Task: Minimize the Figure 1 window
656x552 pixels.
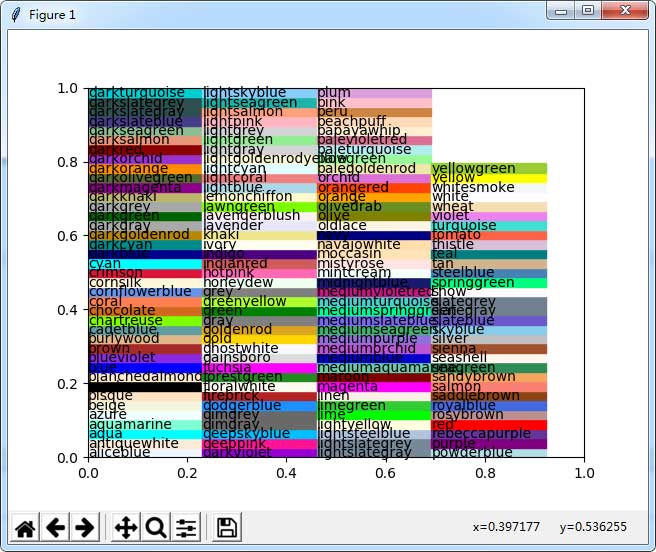Action: pos(561,10)
